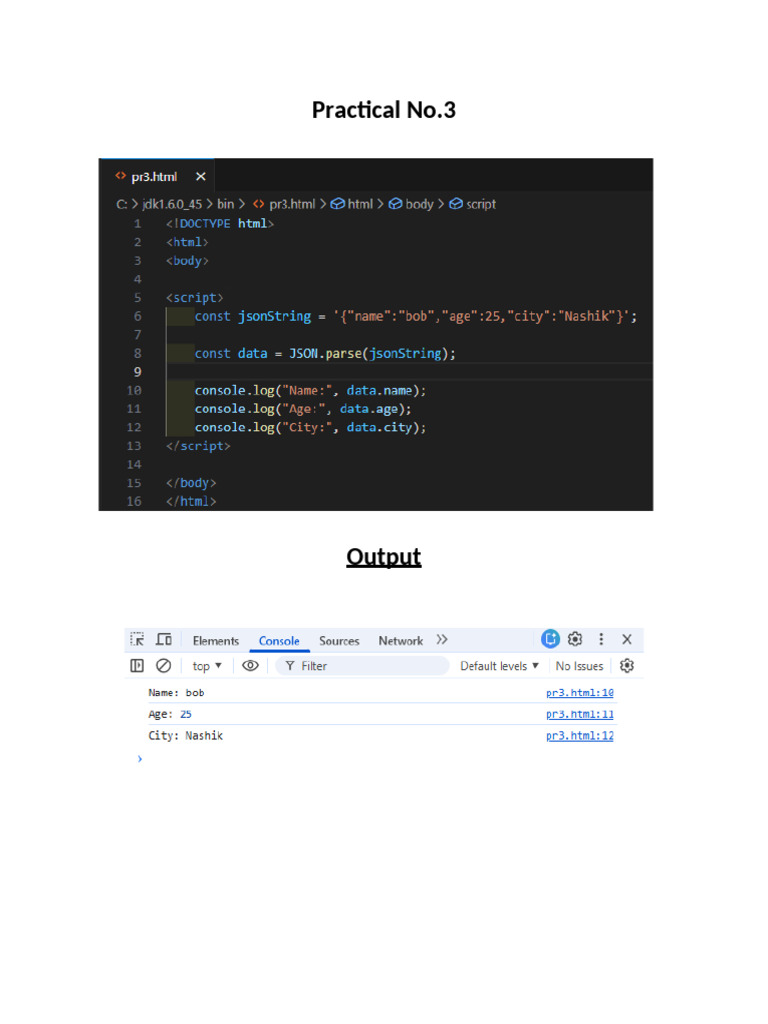Switch to the Sources tab
This screenshot has width=768, height=1024.
click(x=339, y=641)
